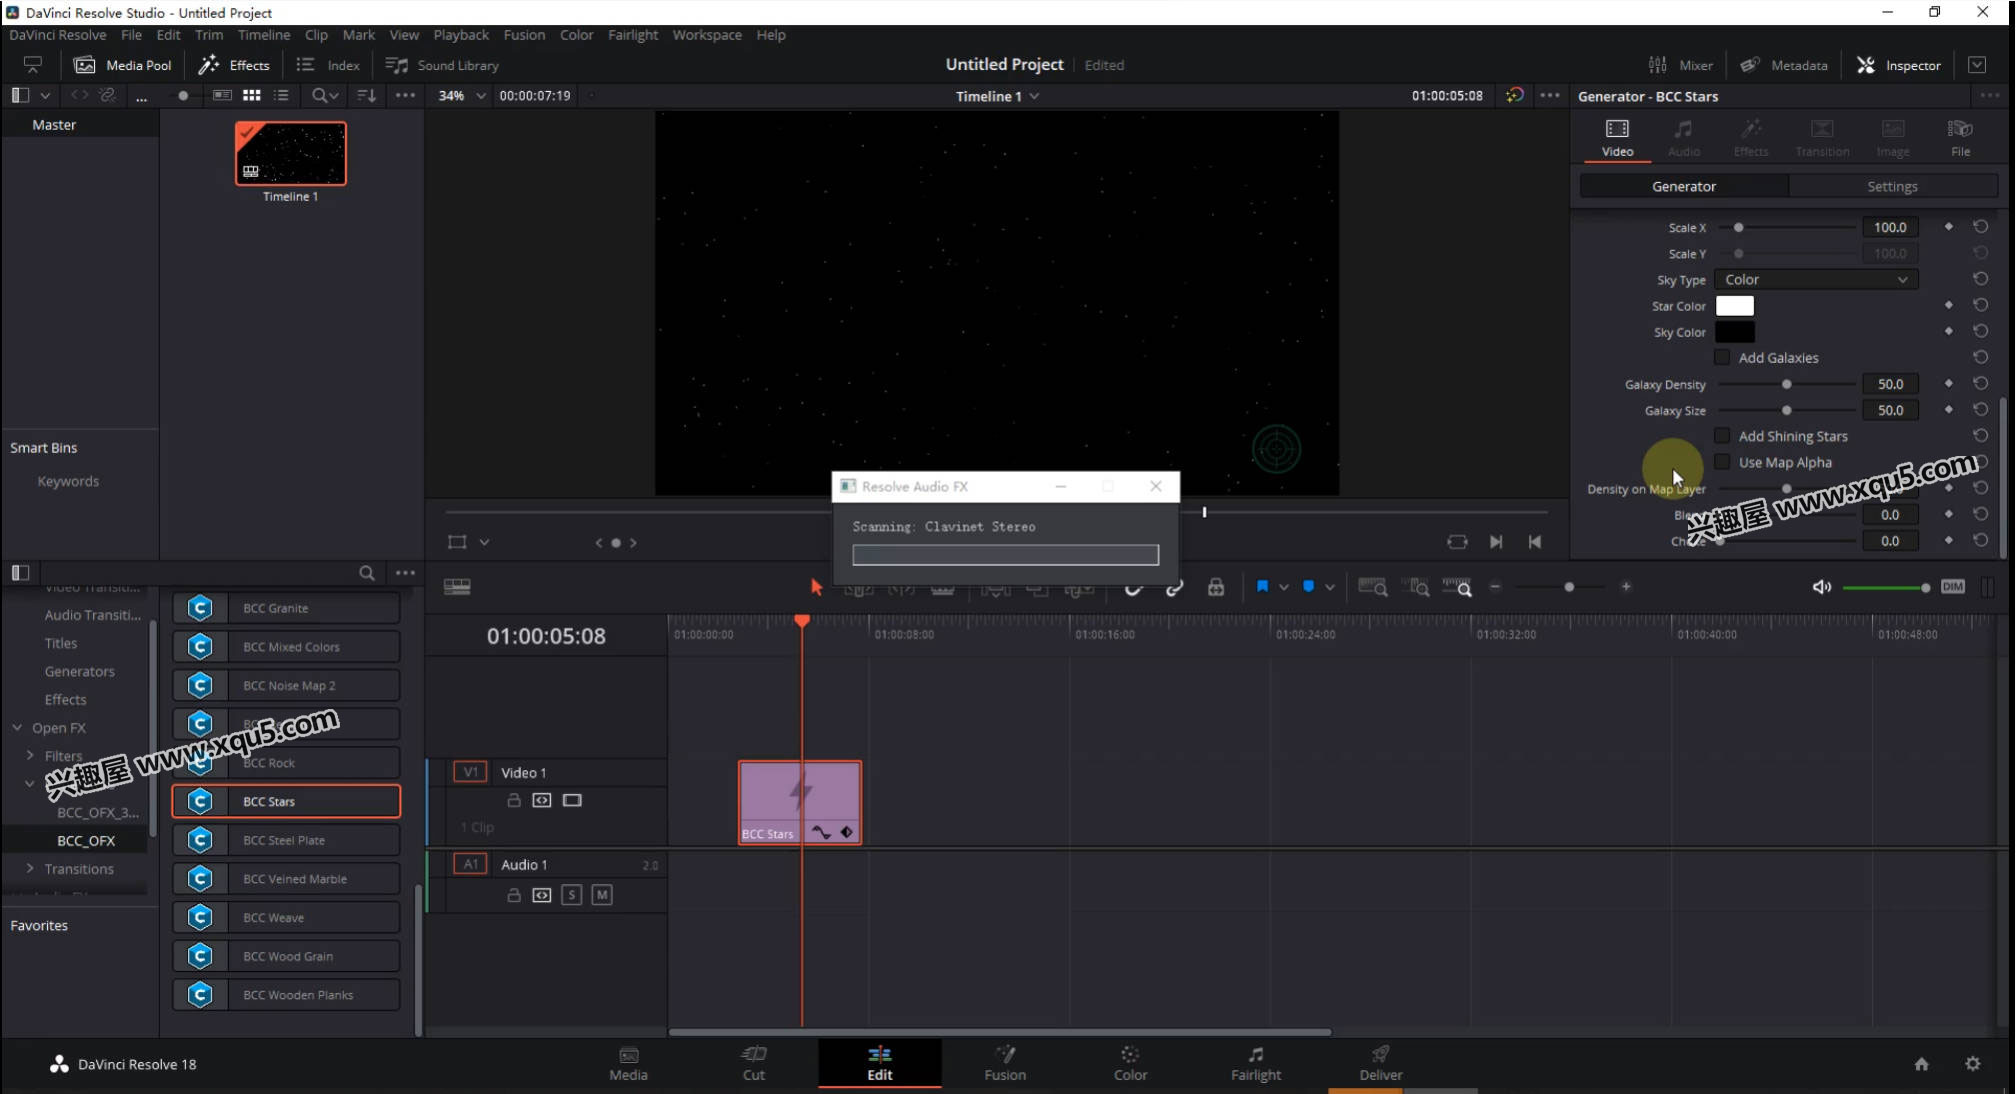Expand the top-right panel layout dropdown
Screen dimensions: 2016x1094
tap(1977, 65)
